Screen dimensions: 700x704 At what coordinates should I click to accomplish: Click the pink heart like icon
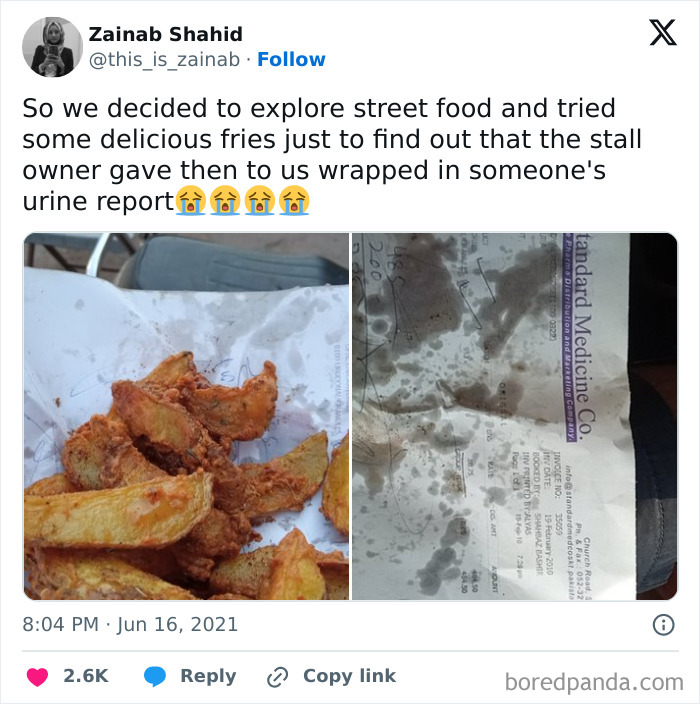coord(37,677)
